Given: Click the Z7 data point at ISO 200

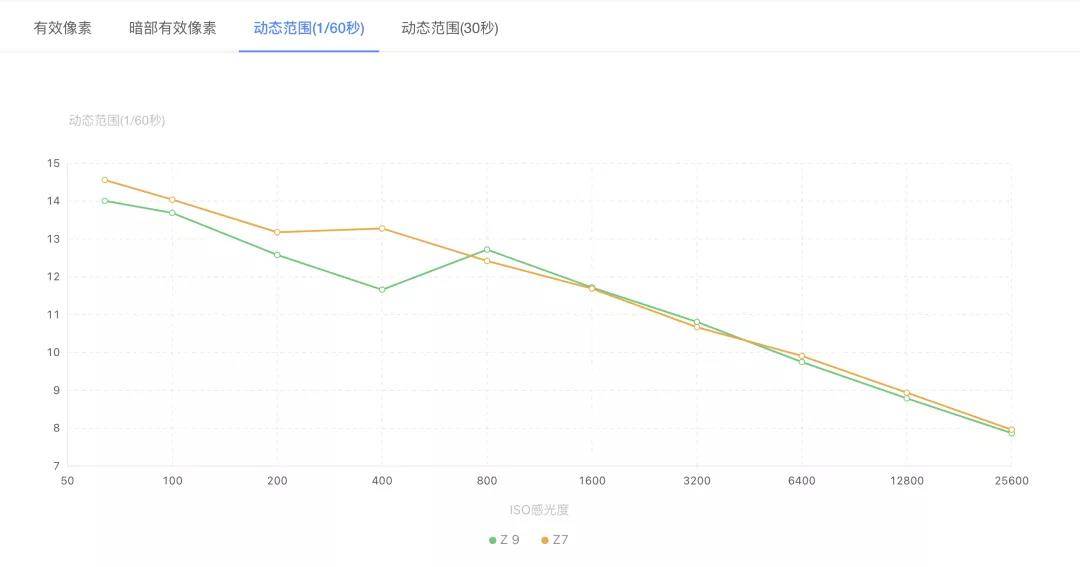Looking at the screenshot, I should 277,232.
